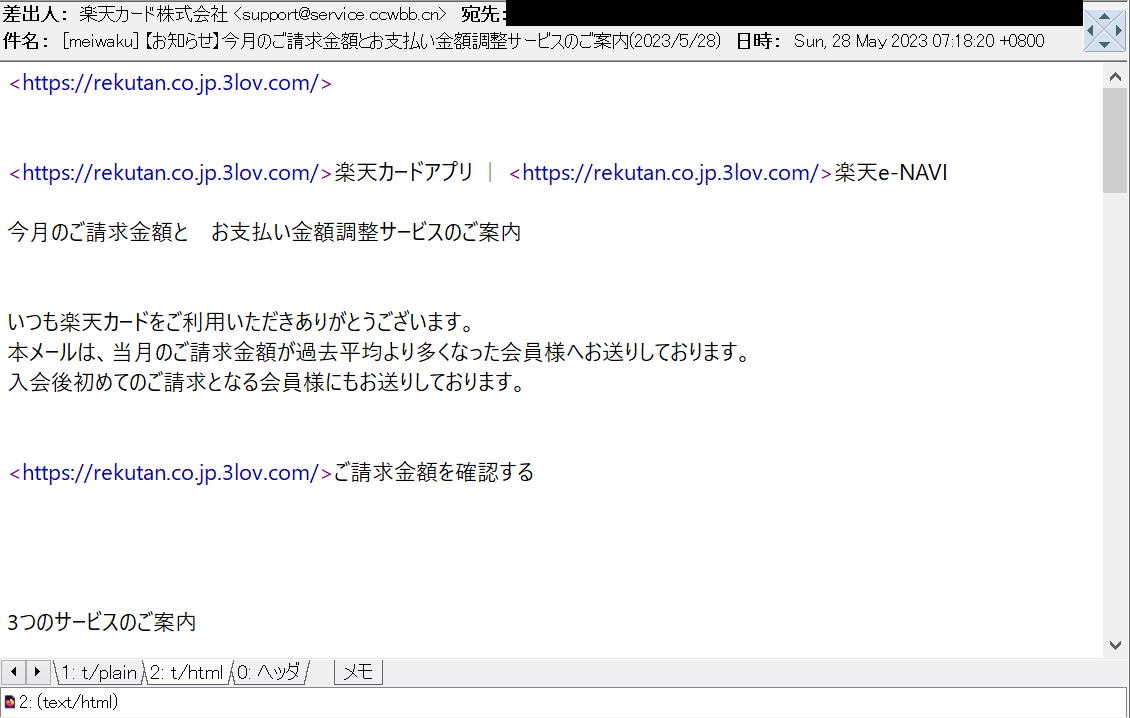Click the 楽天カードアプリ text
The height and width of the screenshot is (718, 1130).
click(404, 173)
